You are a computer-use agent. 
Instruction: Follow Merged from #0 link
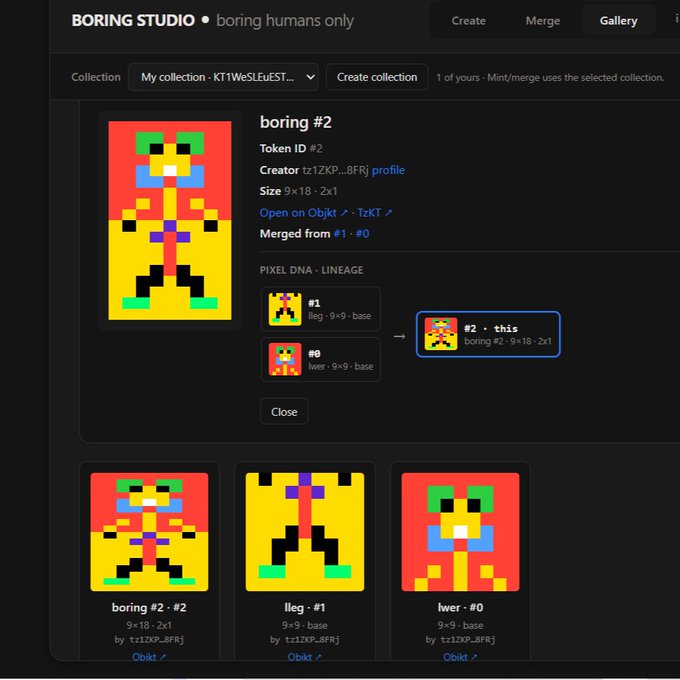coord(363,234)
